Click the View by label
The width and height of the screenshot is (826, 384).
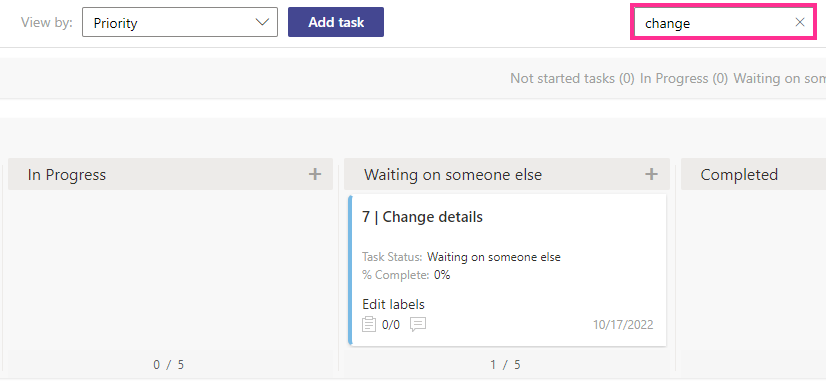tap(47, 23)
